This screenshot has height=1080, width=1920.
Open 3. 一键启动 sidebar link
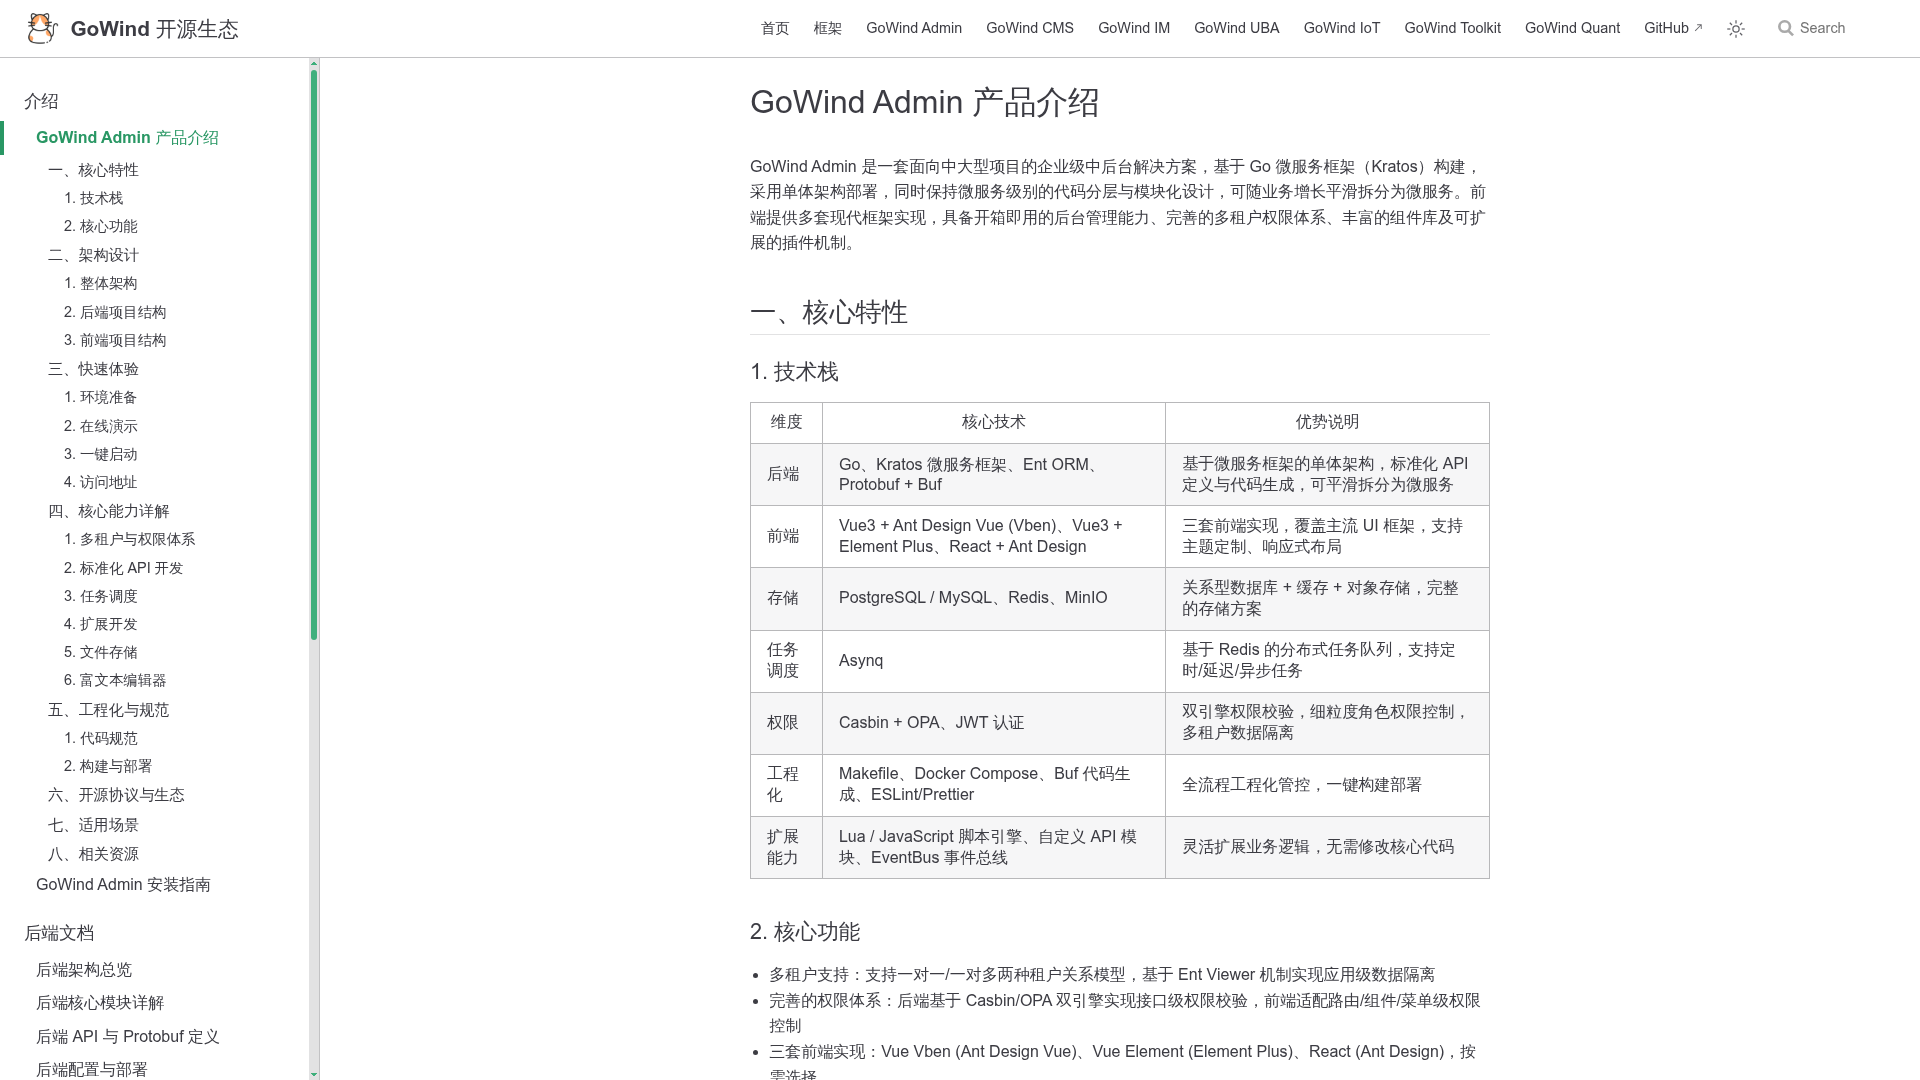100,454
